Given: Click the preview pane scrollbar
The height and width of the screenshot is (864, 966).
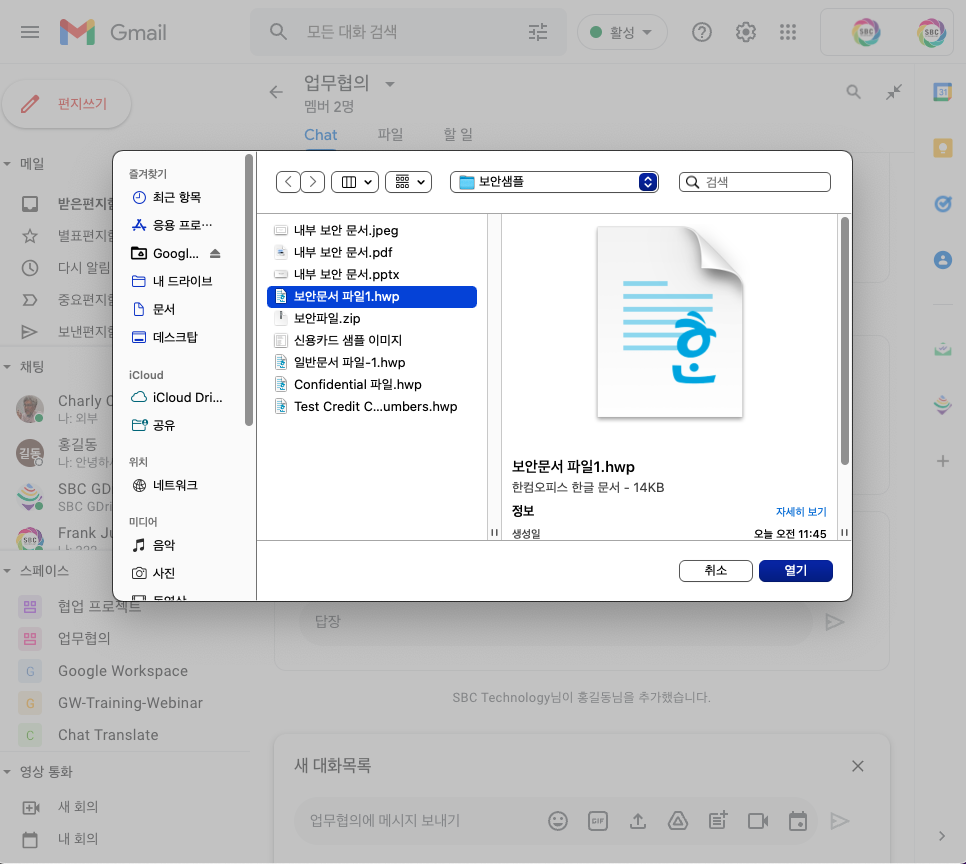Looking at the screenshot, I should click(x=845, y=340).
